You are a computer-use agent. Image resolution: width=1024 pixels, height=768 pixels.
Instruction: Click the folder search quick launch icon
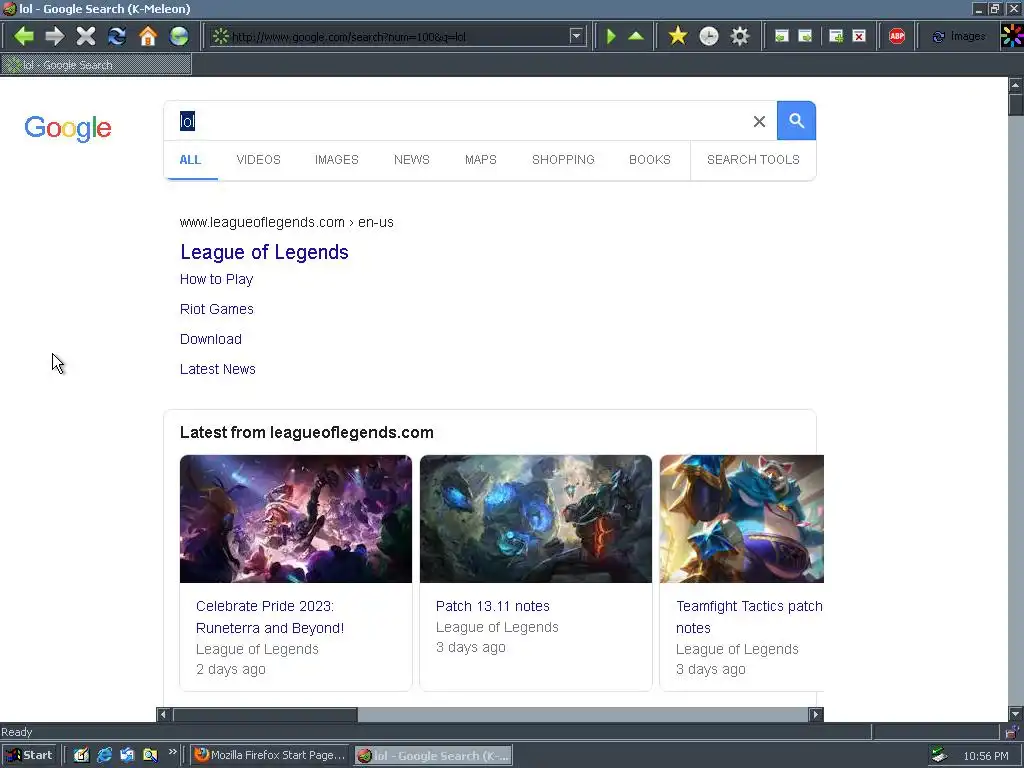(150, 755)
